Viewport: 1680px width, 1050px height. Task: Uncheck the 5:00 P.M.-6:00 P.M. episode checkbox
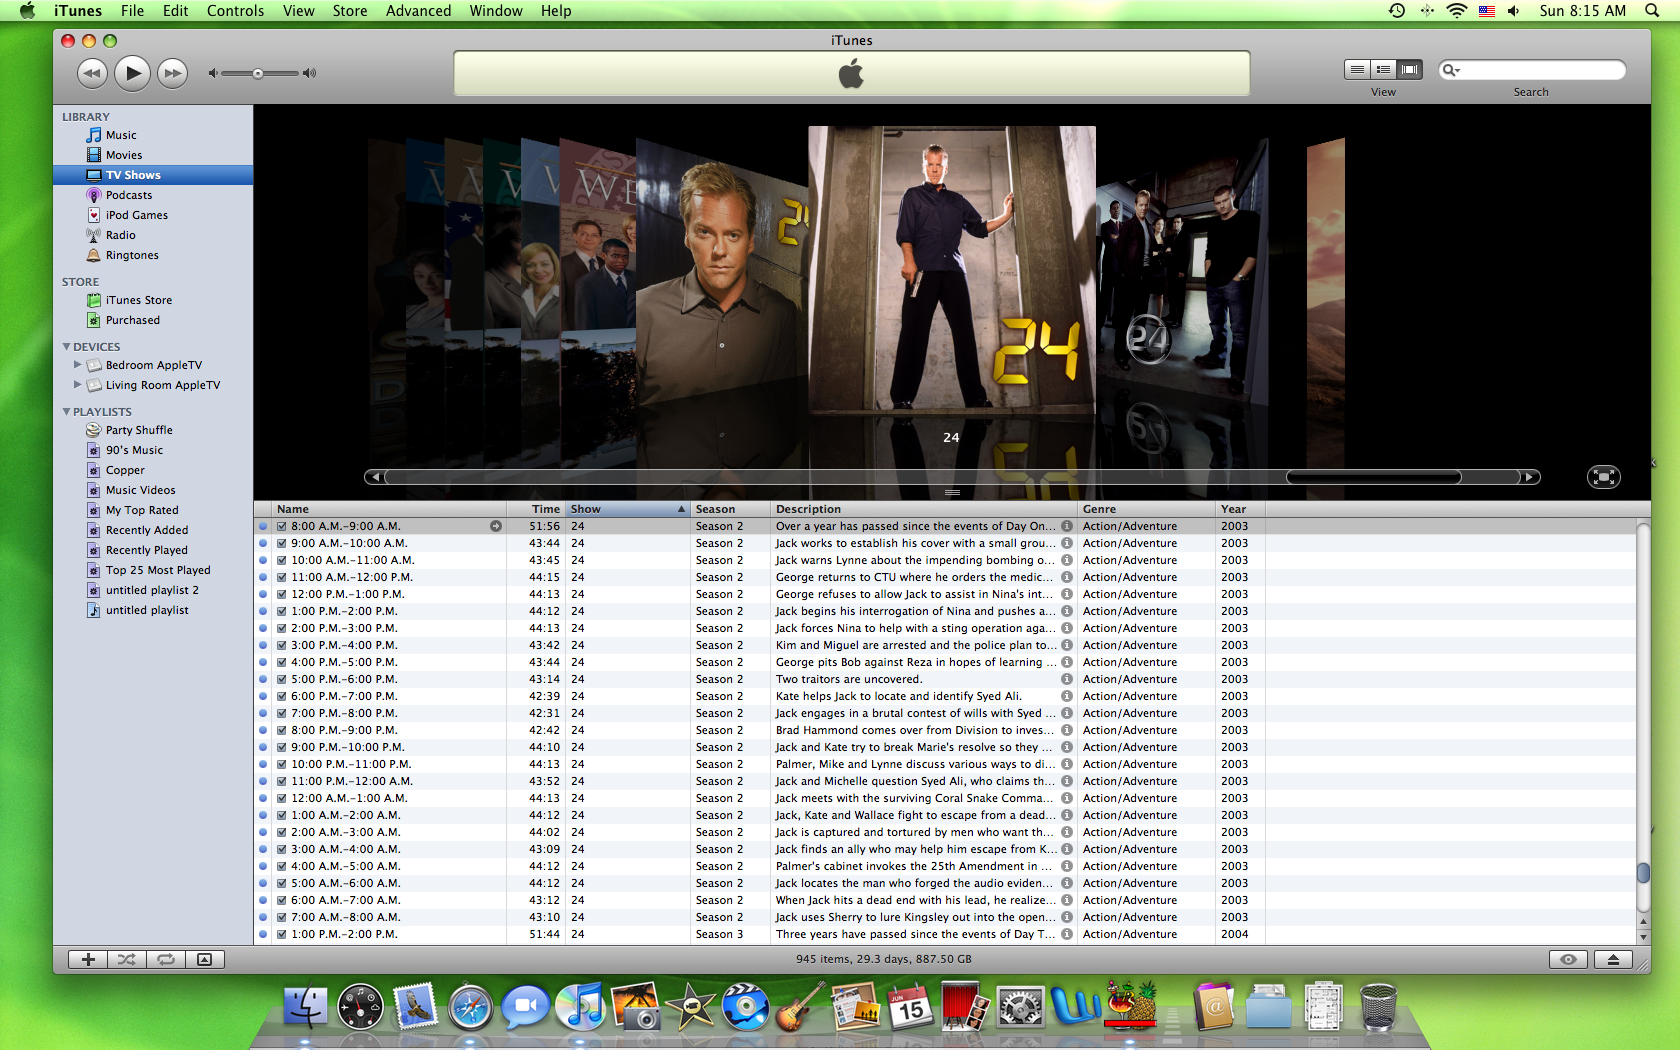tap(282, 679)
